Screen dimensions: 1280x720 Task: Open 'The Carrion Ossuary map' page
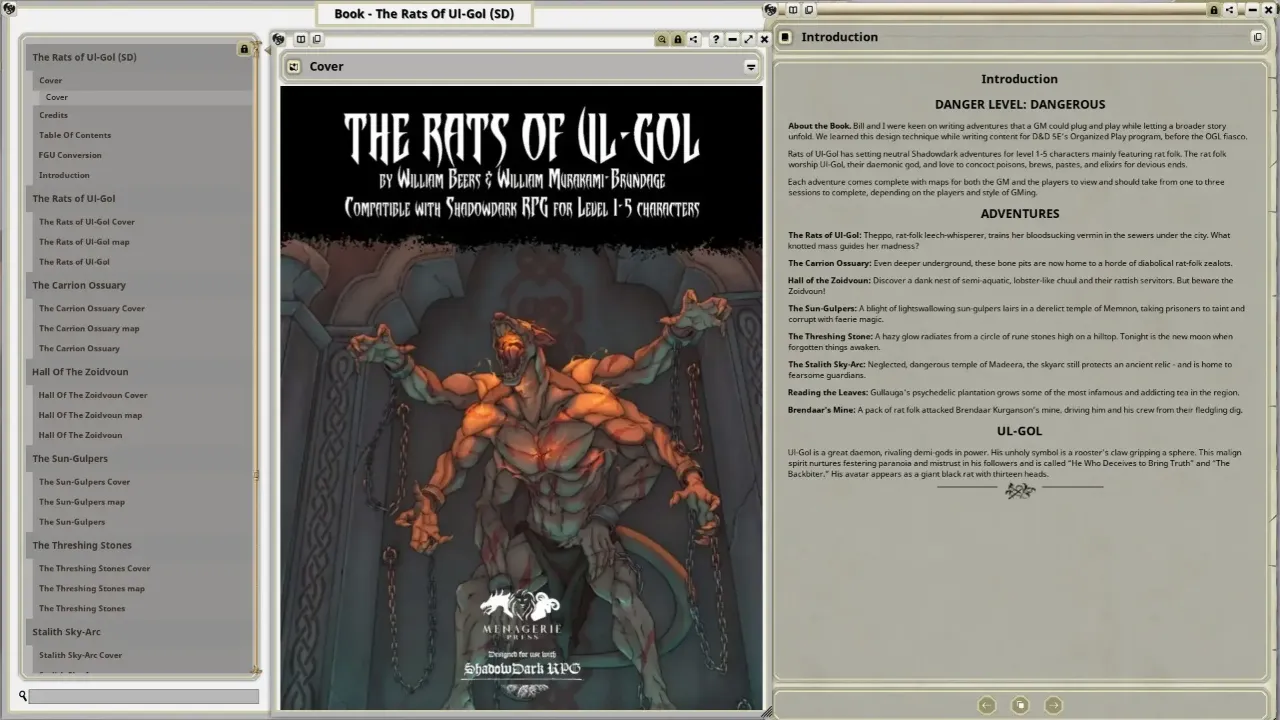[x=89, y=328]
